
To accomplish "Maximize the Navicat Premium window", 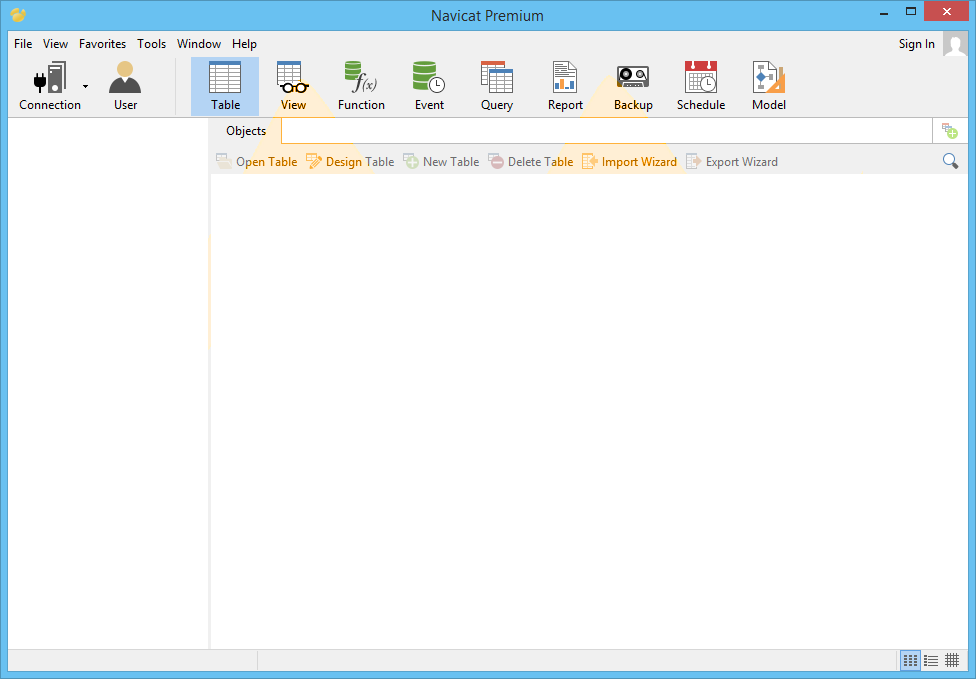I will coord(911,12).
